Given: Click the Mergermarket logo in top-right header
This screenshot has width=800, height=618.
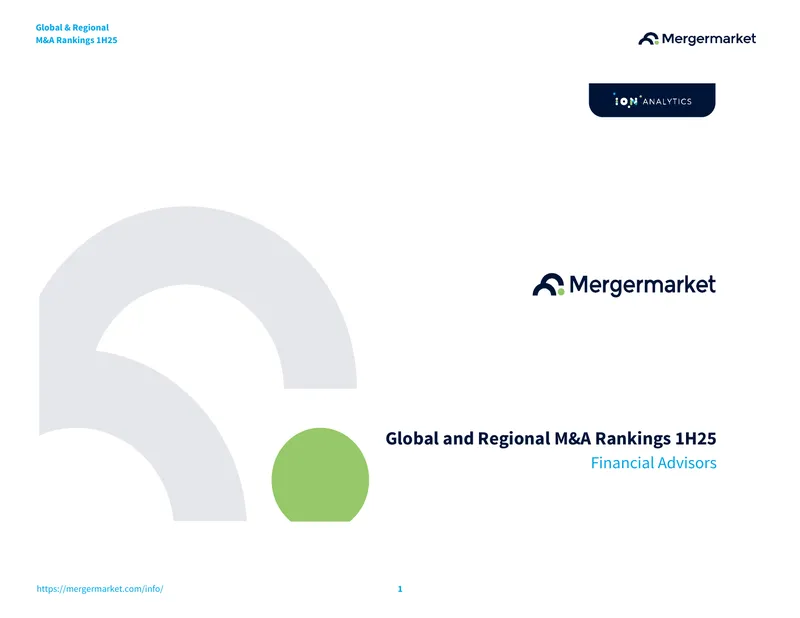Looking at the screenshot, I should 697,39.
